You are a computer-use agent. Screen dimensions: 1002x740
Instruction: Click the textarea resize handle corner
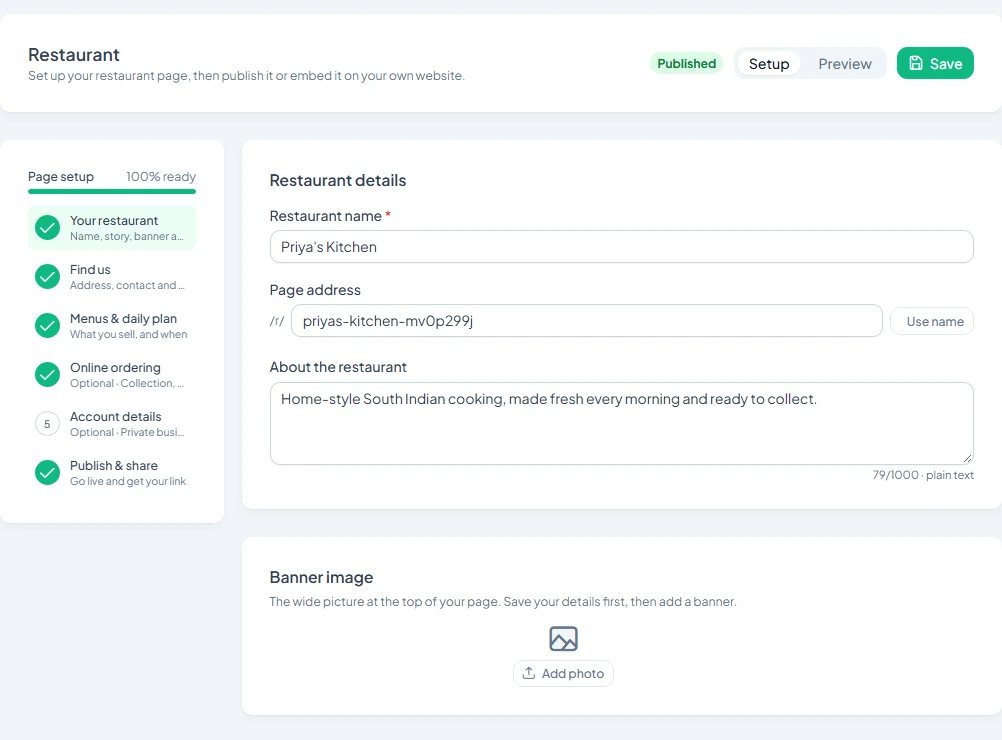tap(967, 458)
